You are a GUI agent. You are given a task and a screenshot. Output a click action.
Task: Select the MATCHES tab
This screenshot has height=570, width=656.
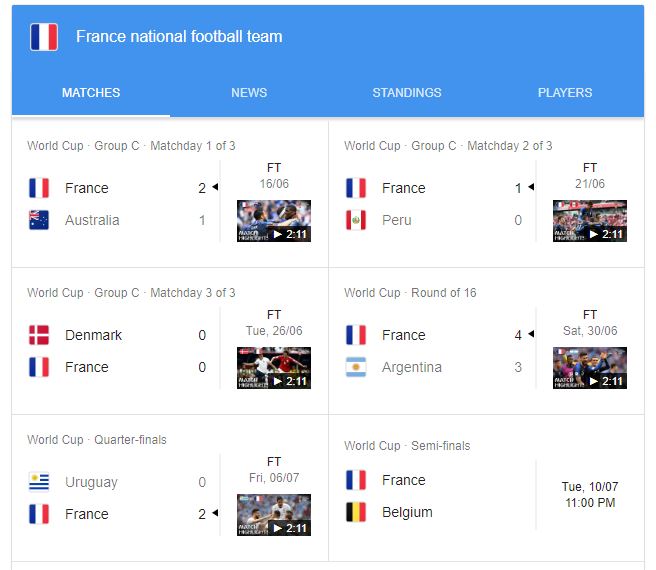tap(91, 92)
